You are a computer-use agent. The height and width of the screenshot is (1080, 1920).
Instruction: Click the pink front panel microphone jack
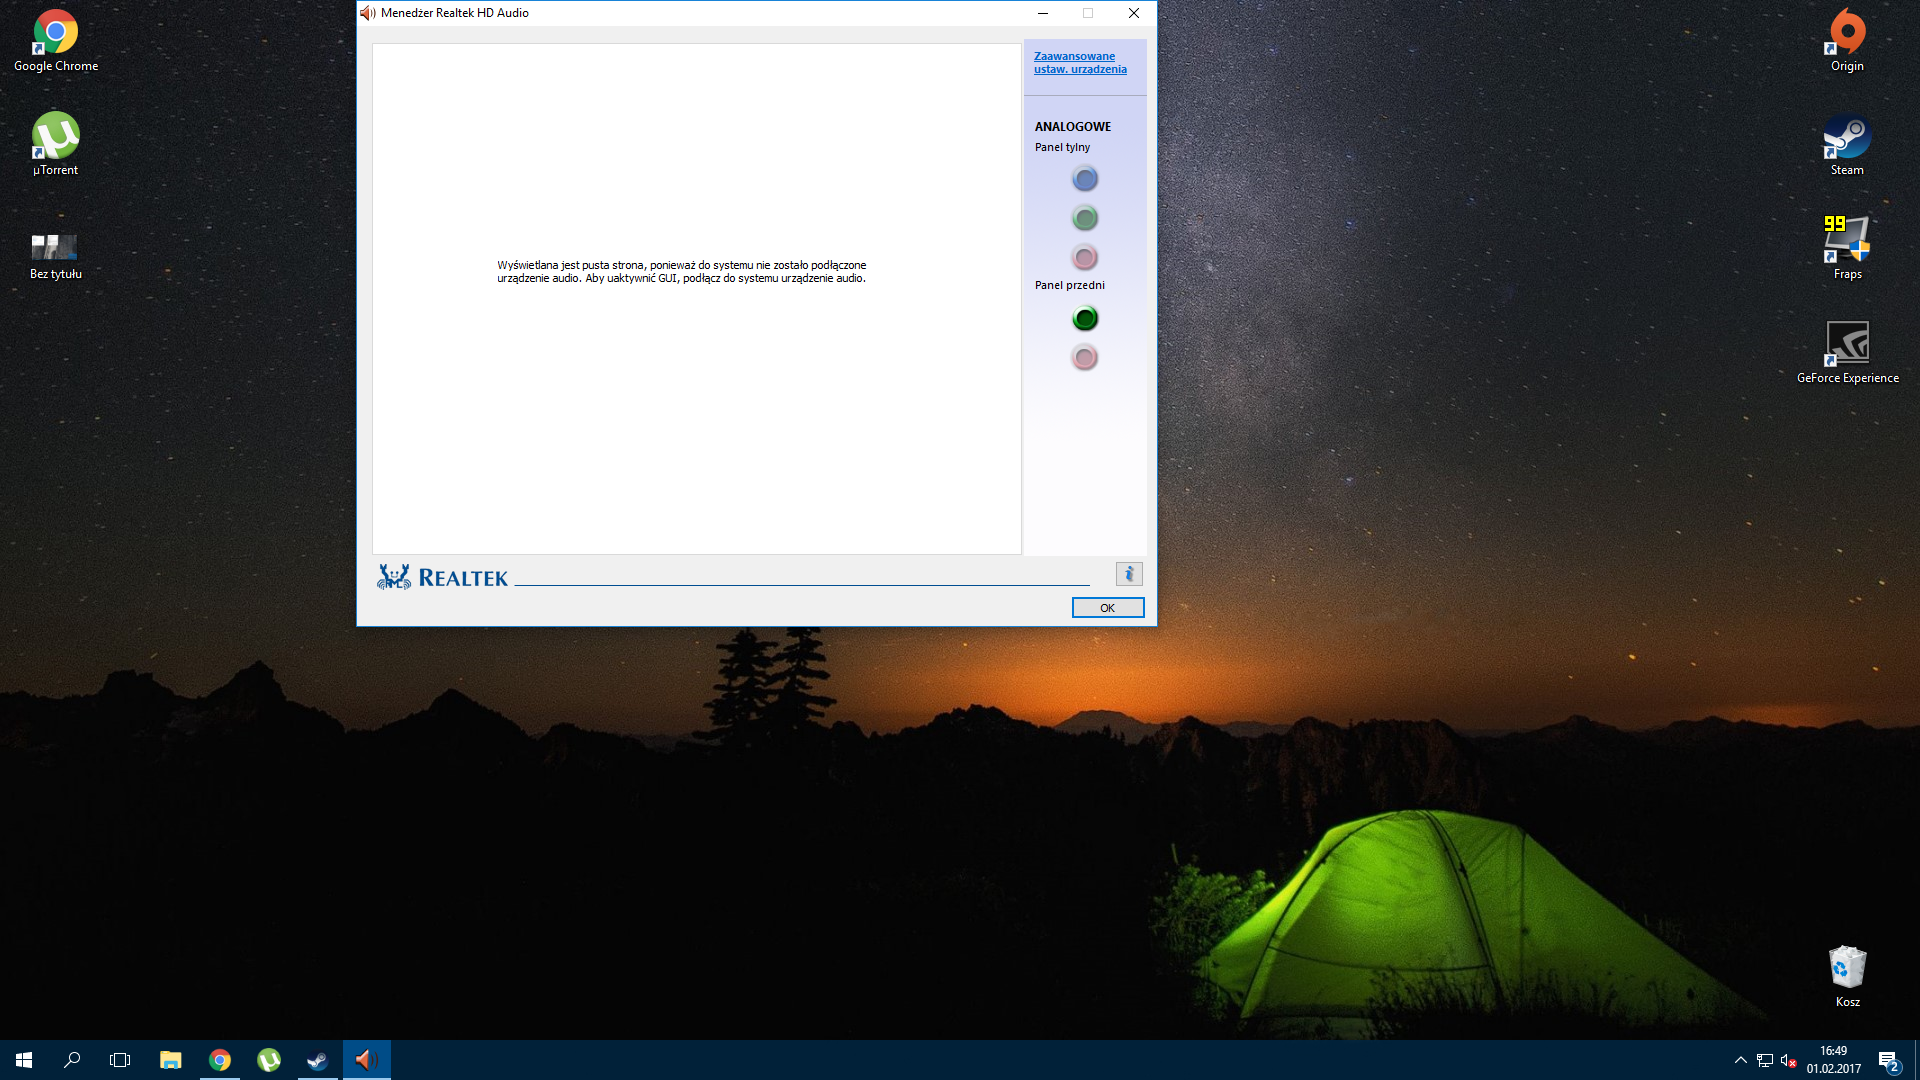click(1084, 357)
